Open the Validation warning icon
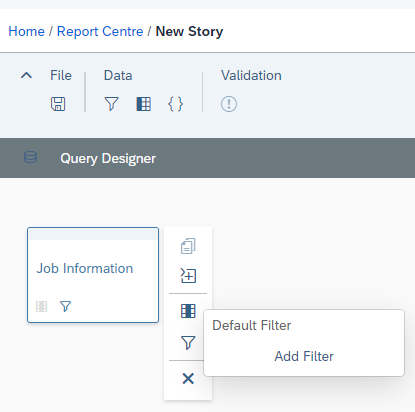The height and width of the screenshot is (412, 415). pos(229,104)
